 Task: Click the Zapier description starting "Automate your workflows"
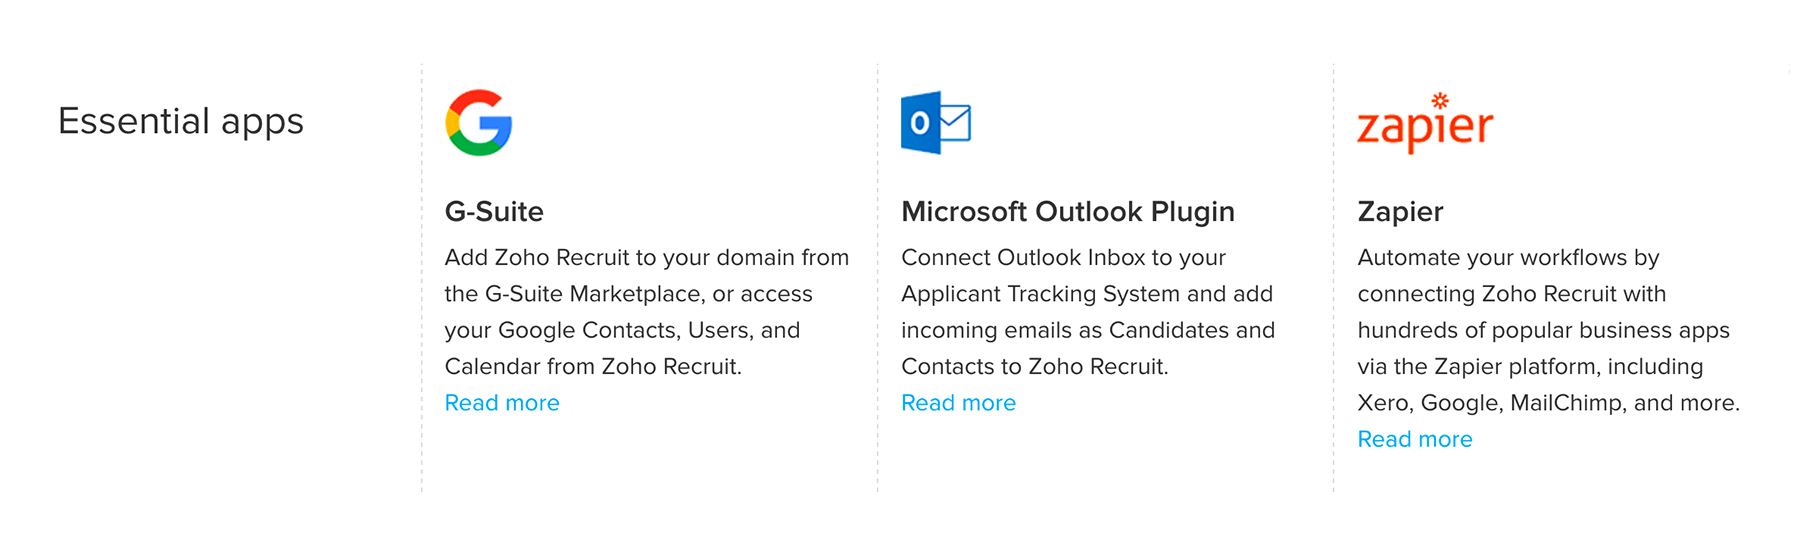(x=1549, y=330)
